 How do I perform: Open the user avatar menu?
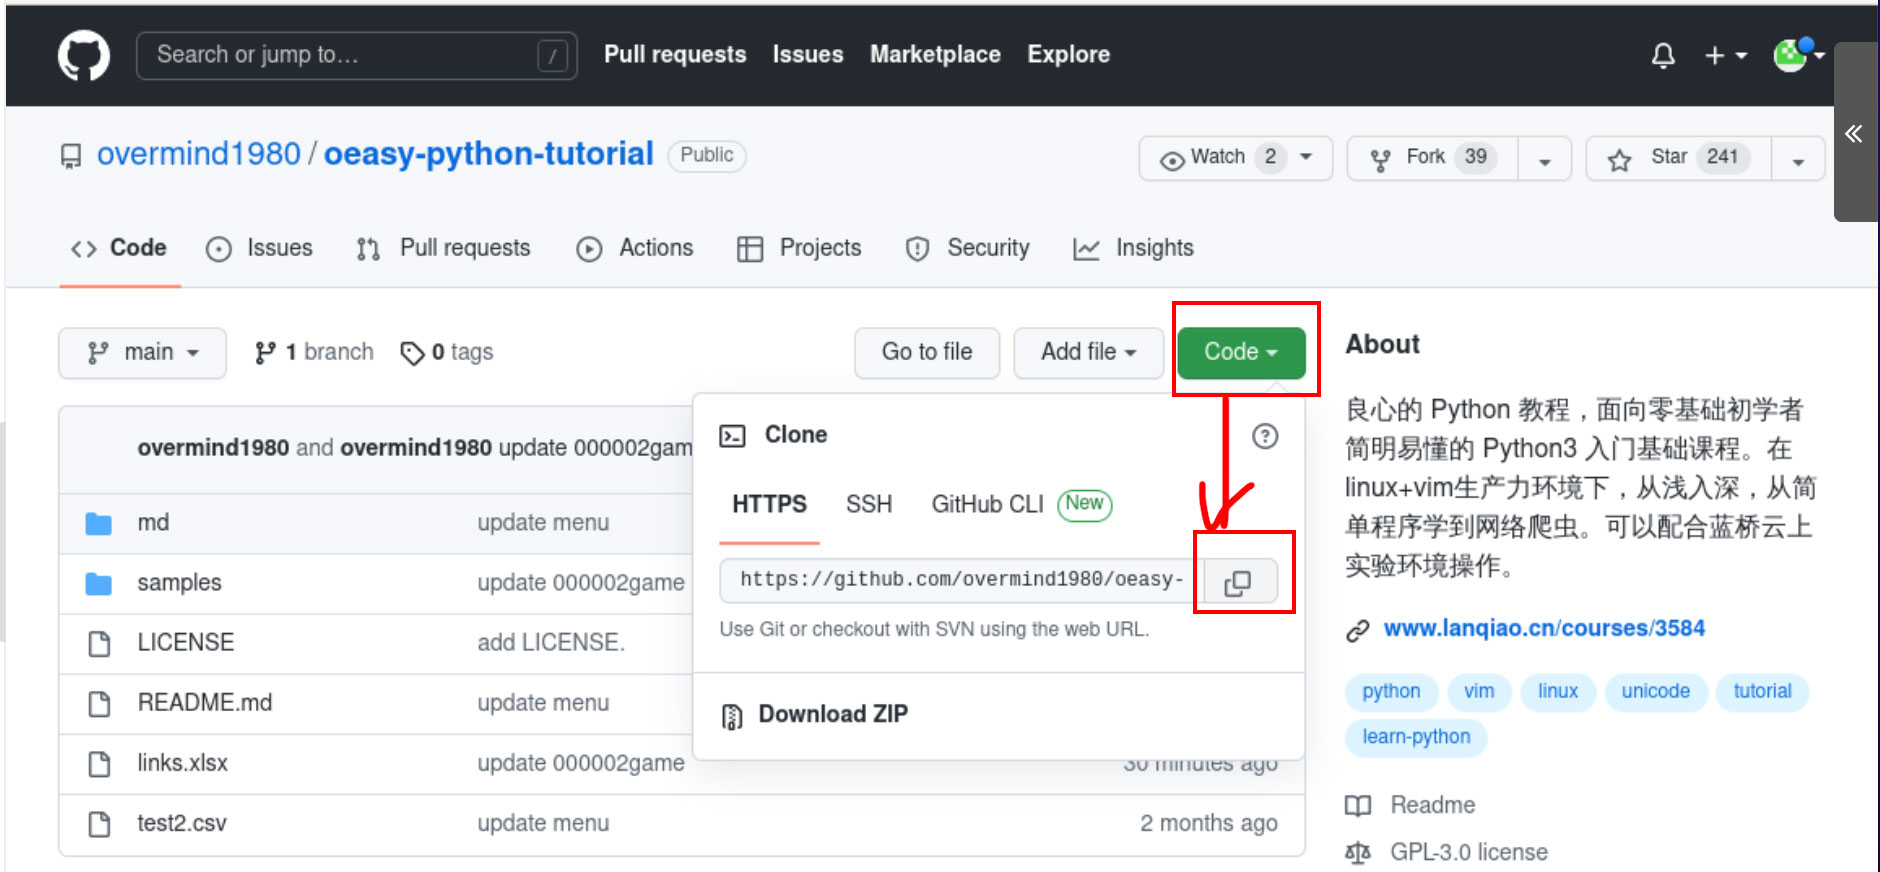click(1799, 55)
